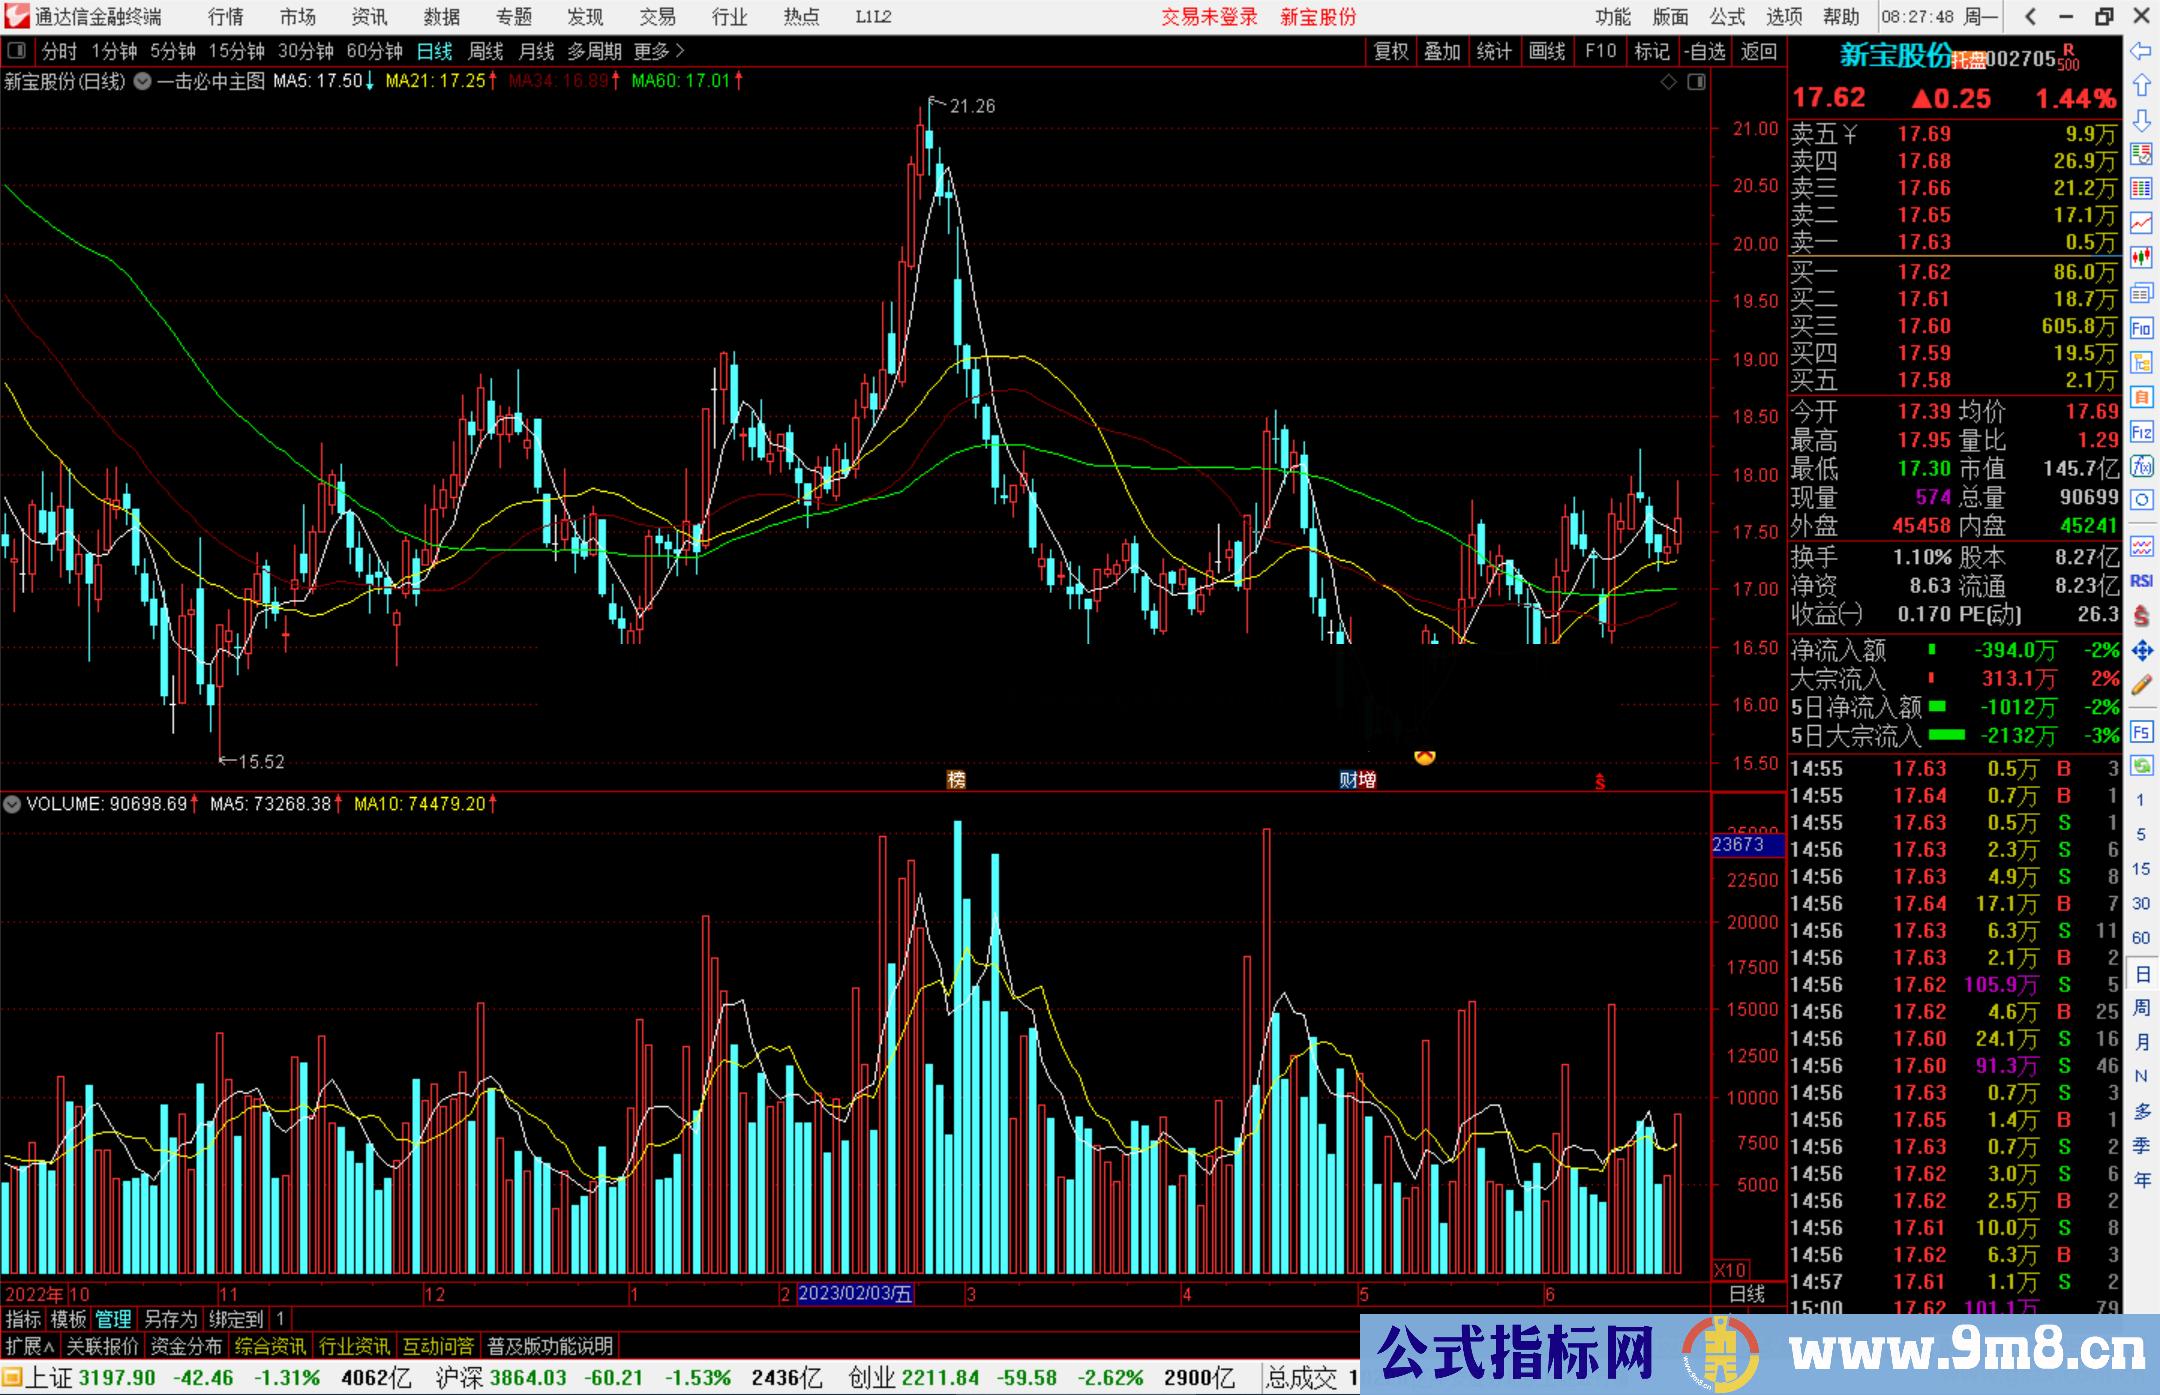The width and height of the screenshot is (2160, 1395).
Task: Toggle the diamond marker at chart top-right
Action: click(x=1668, y=82)
